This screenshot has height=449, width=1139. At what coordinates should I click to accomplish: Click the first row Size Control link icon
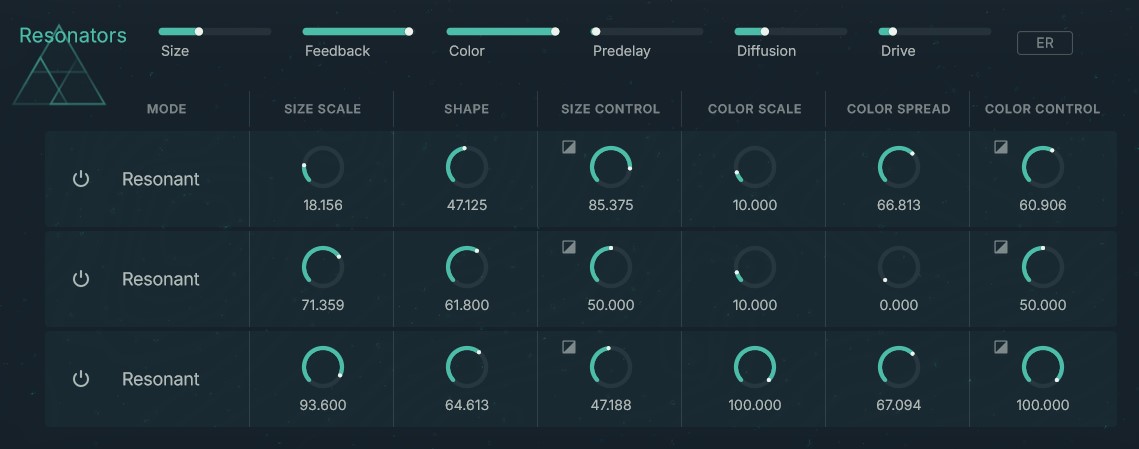[x=569, y=147]
